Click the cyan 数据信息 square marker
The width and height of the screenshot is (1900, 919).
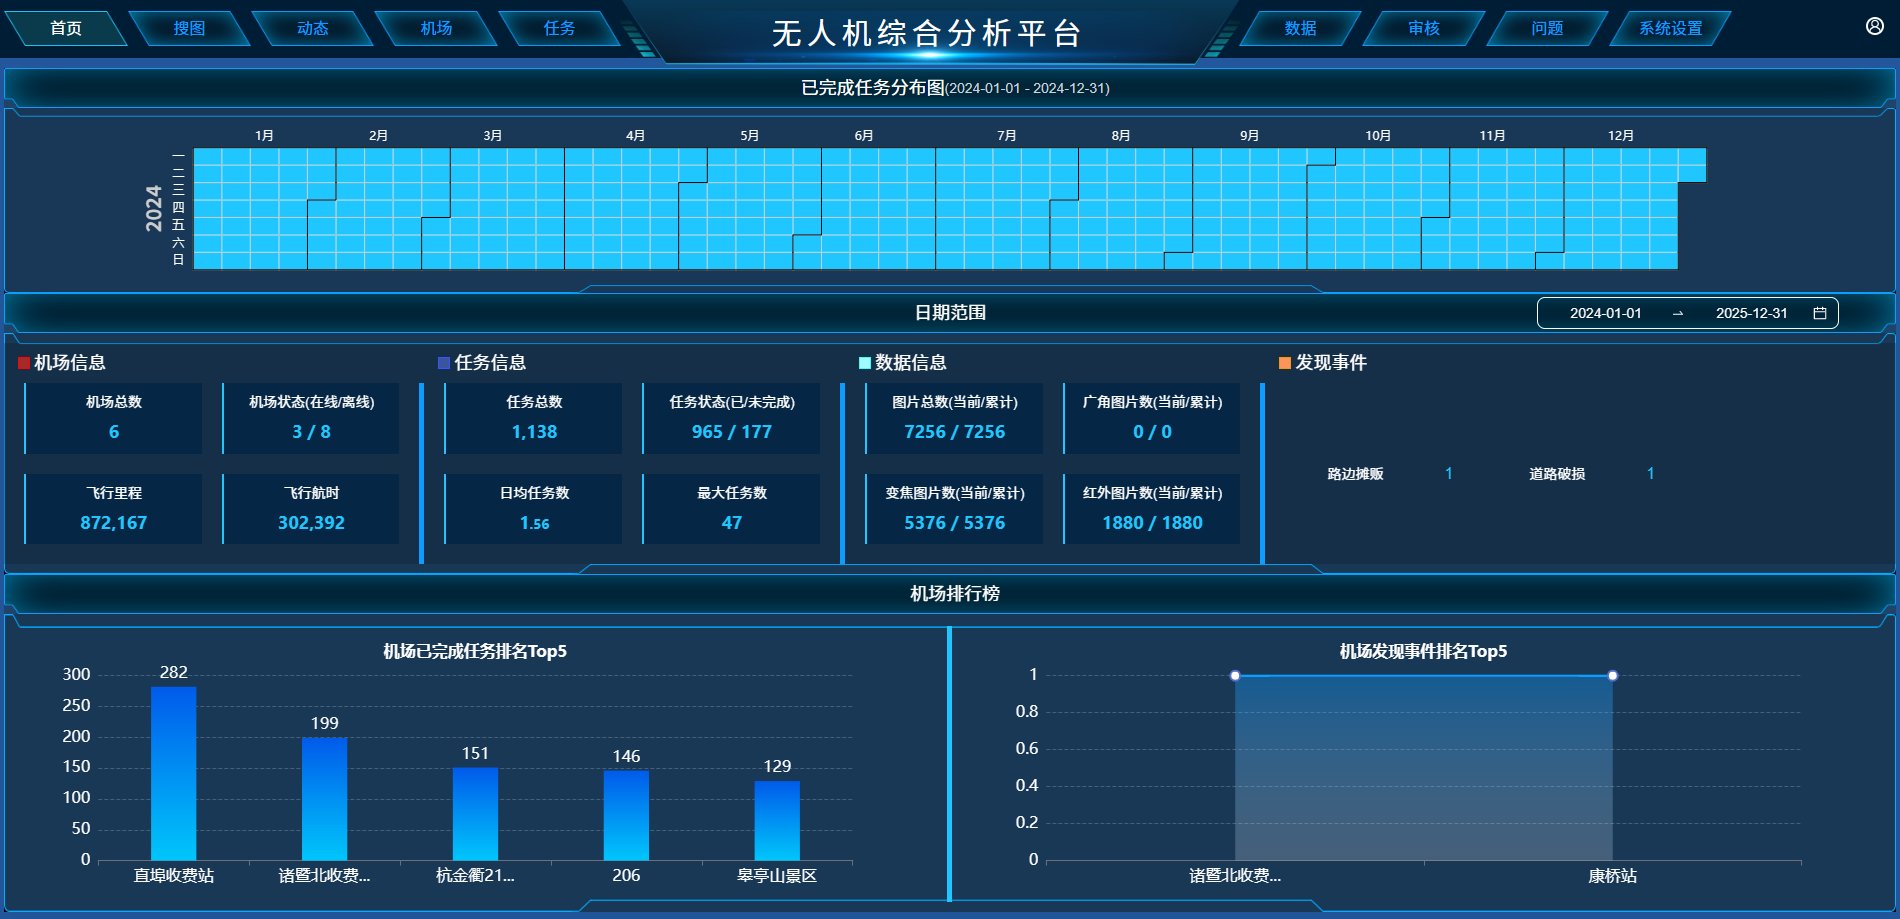point(865,363)
